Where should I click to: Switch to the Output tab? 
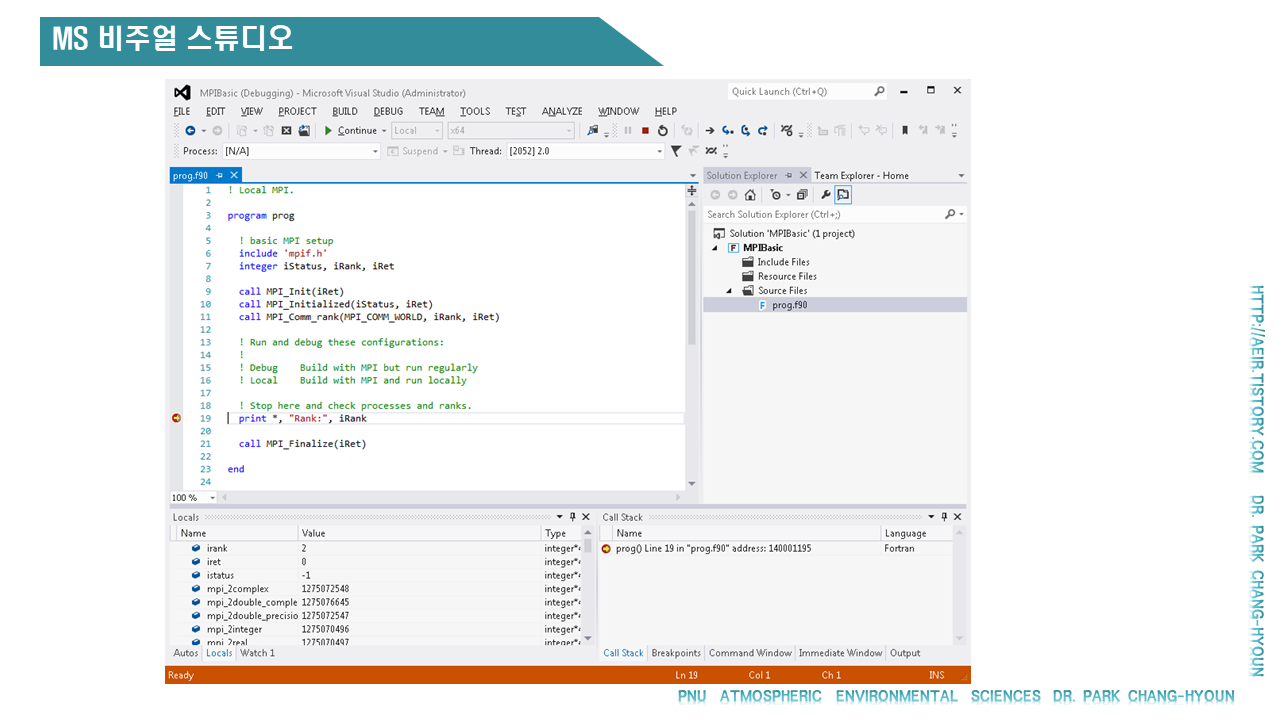905,653
